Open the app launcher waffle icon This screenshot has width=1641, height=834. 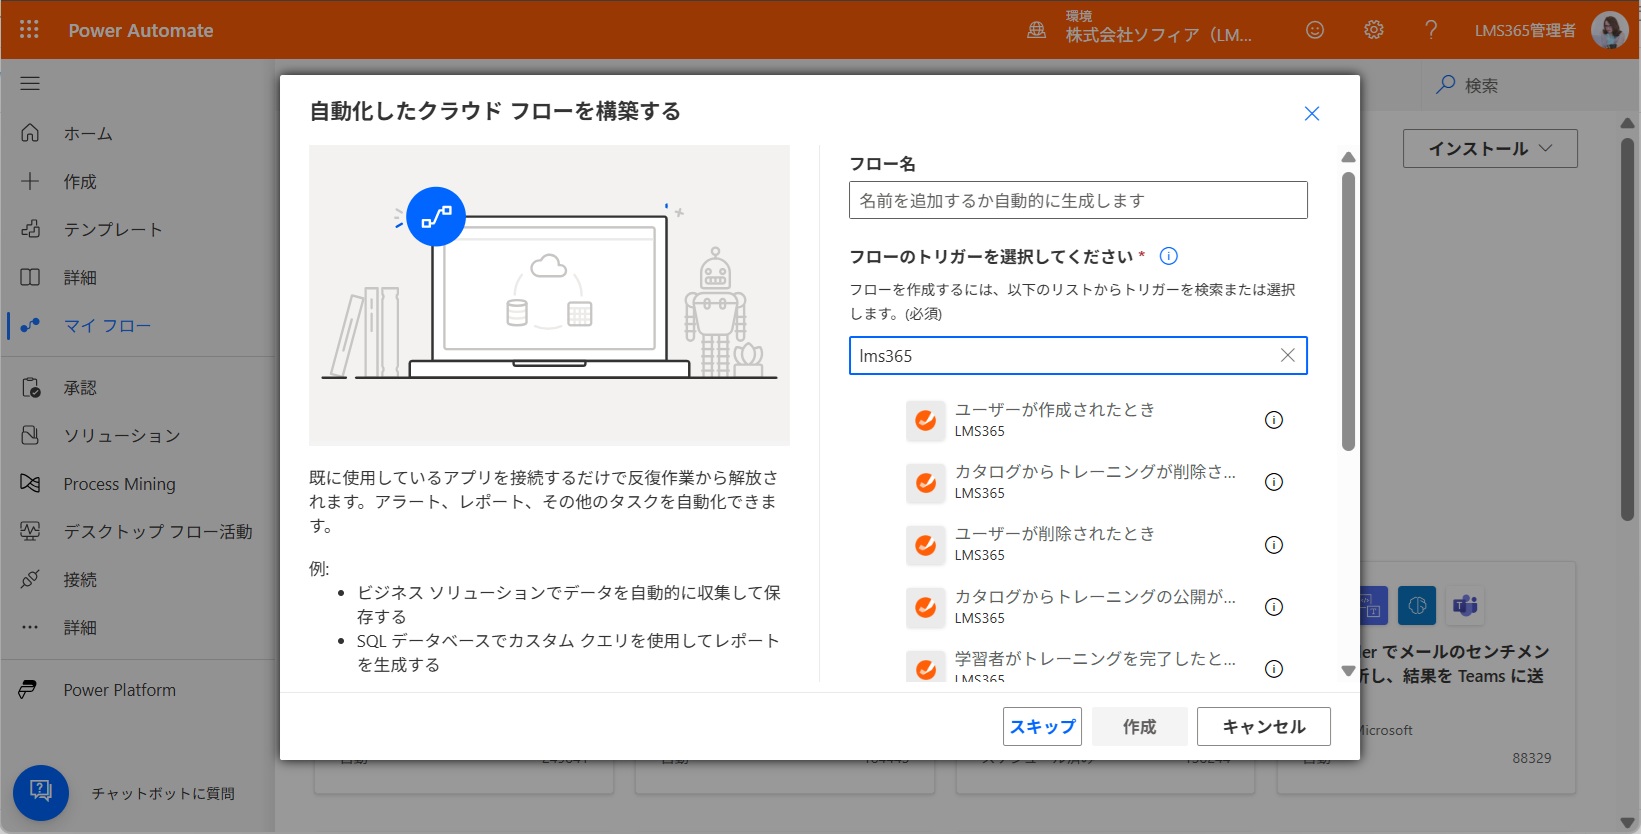(29, 30)
